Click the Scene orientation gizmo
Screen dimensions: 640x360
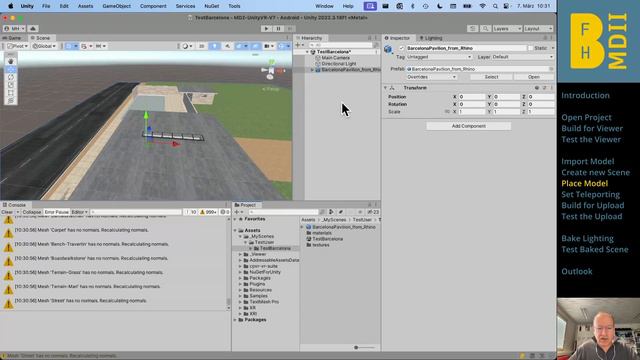[271, 70]
